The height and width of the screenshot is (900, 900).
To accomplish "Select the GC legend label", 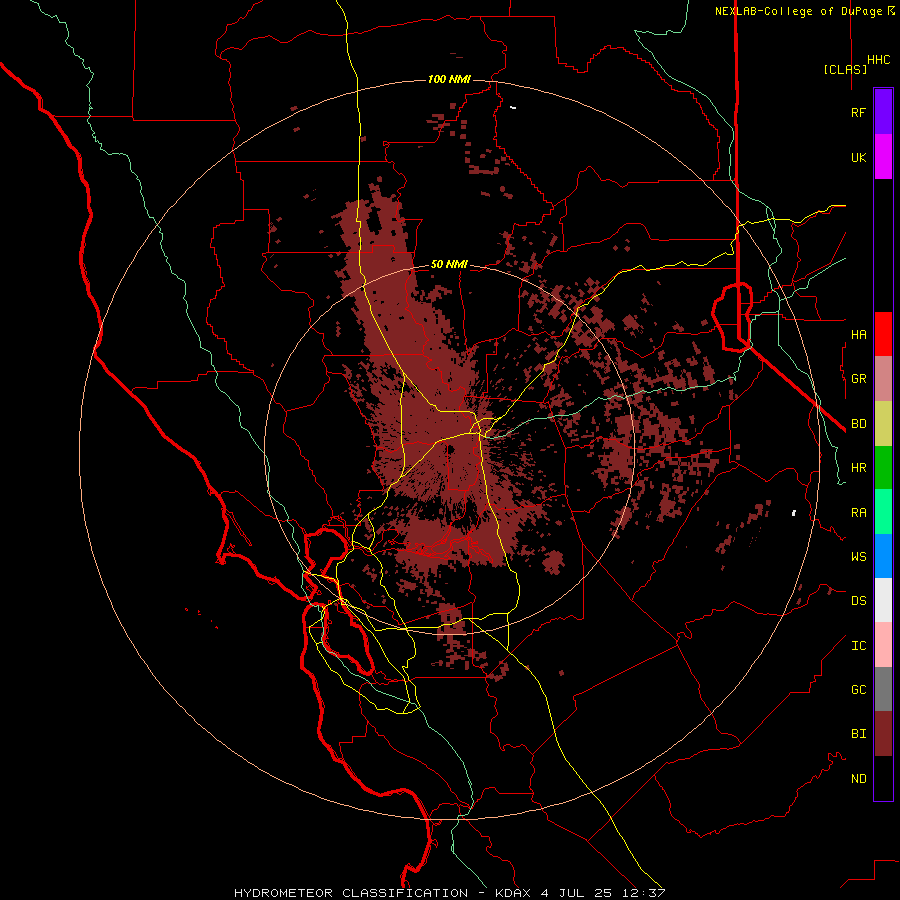I will 858,689.
